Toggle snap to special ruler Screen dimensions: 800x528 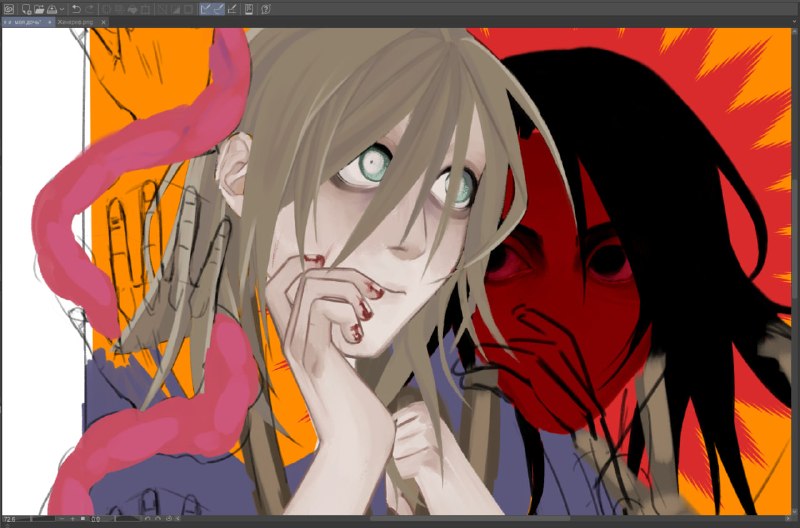pos(218,9)
